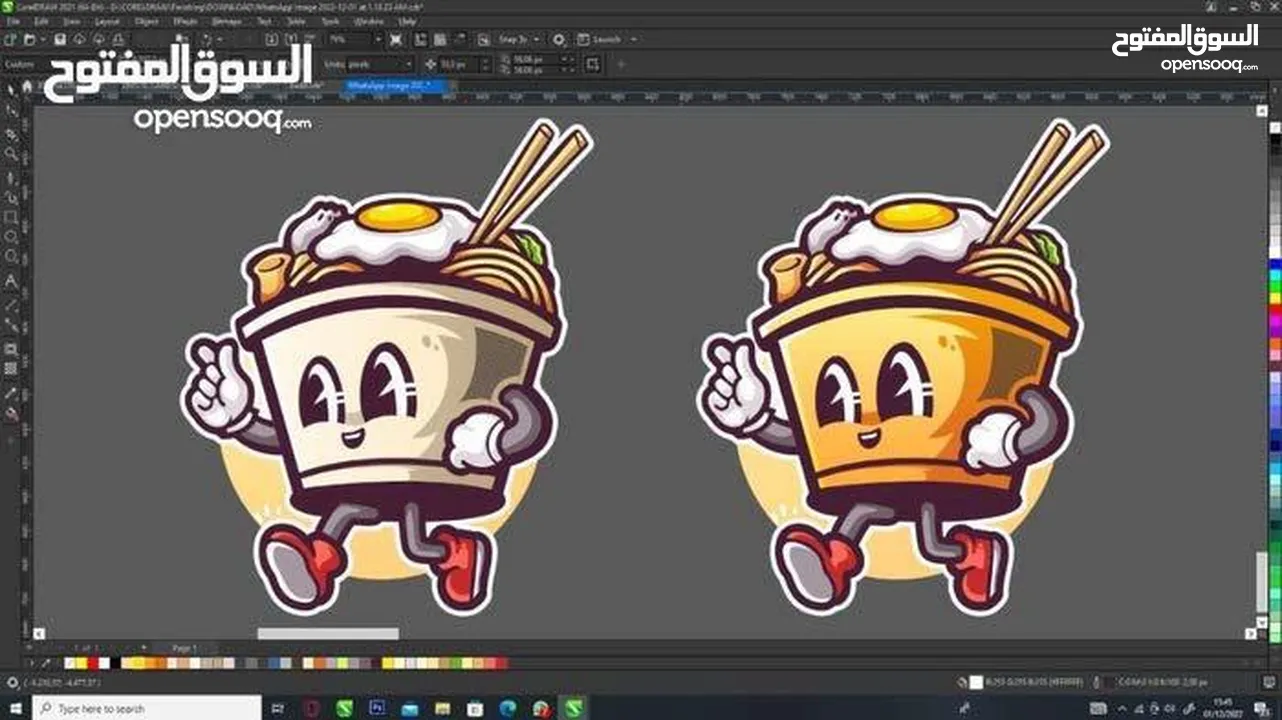Viewport: 1282px width, 720px height.
Task: Click the nudge distance input field
Action: 458,64
